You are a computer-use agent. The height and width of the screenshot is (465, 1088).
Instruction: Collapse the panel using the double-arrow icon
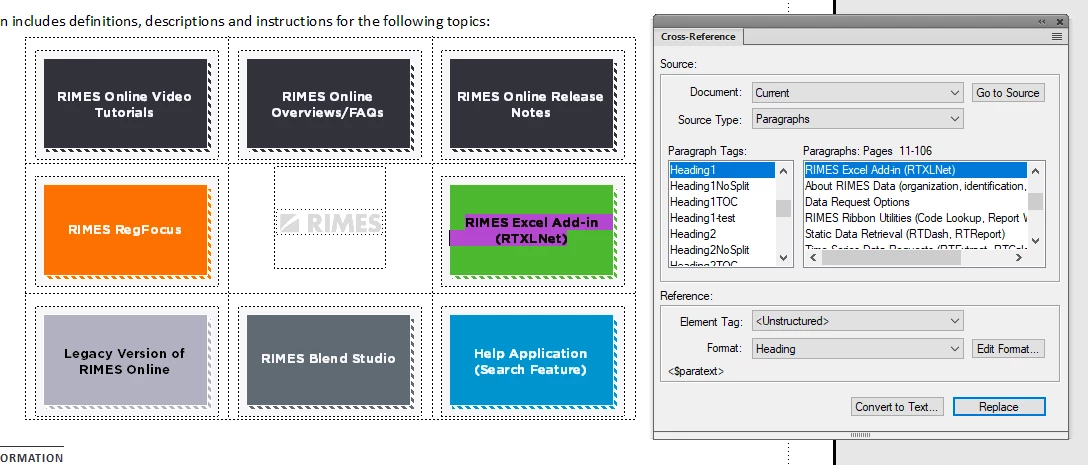pyautogui.click(x=1042, y=22)
